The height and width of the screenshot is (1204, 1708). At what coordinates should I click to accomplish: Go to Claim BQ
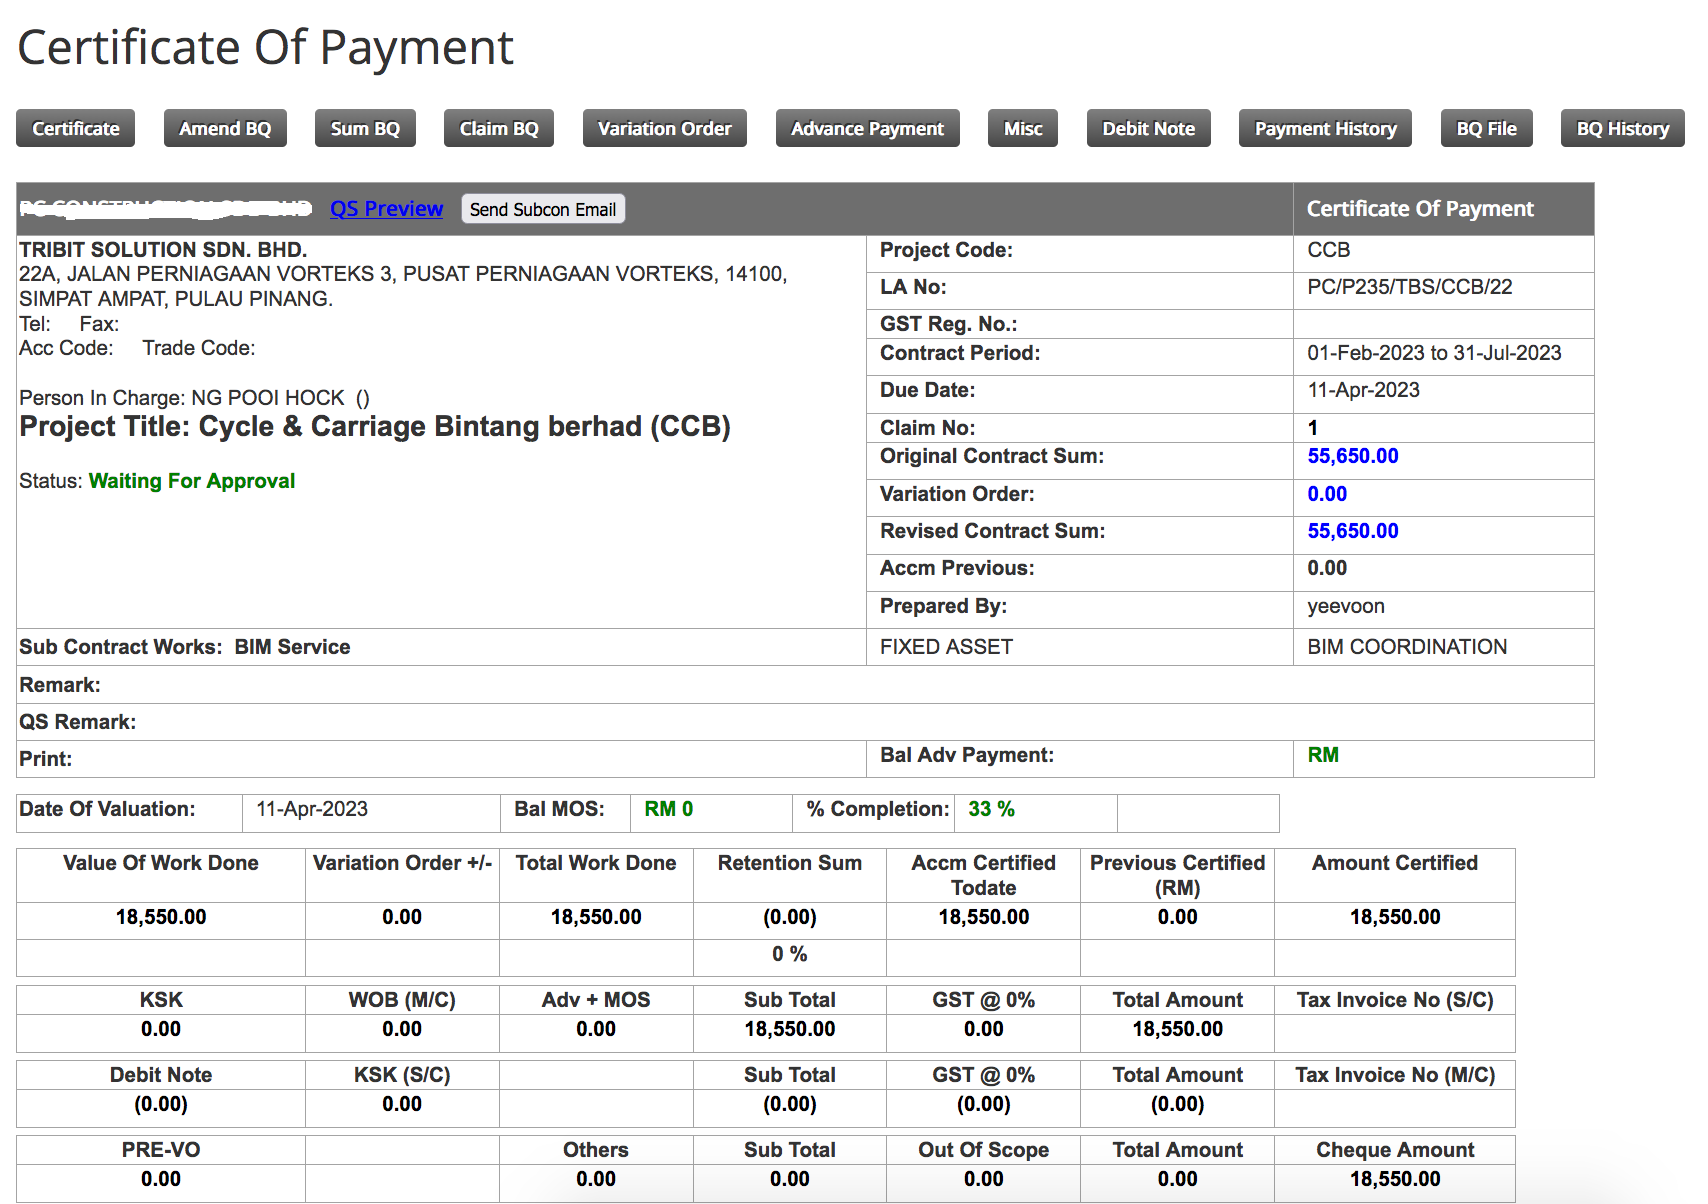(x=499, y=129)
